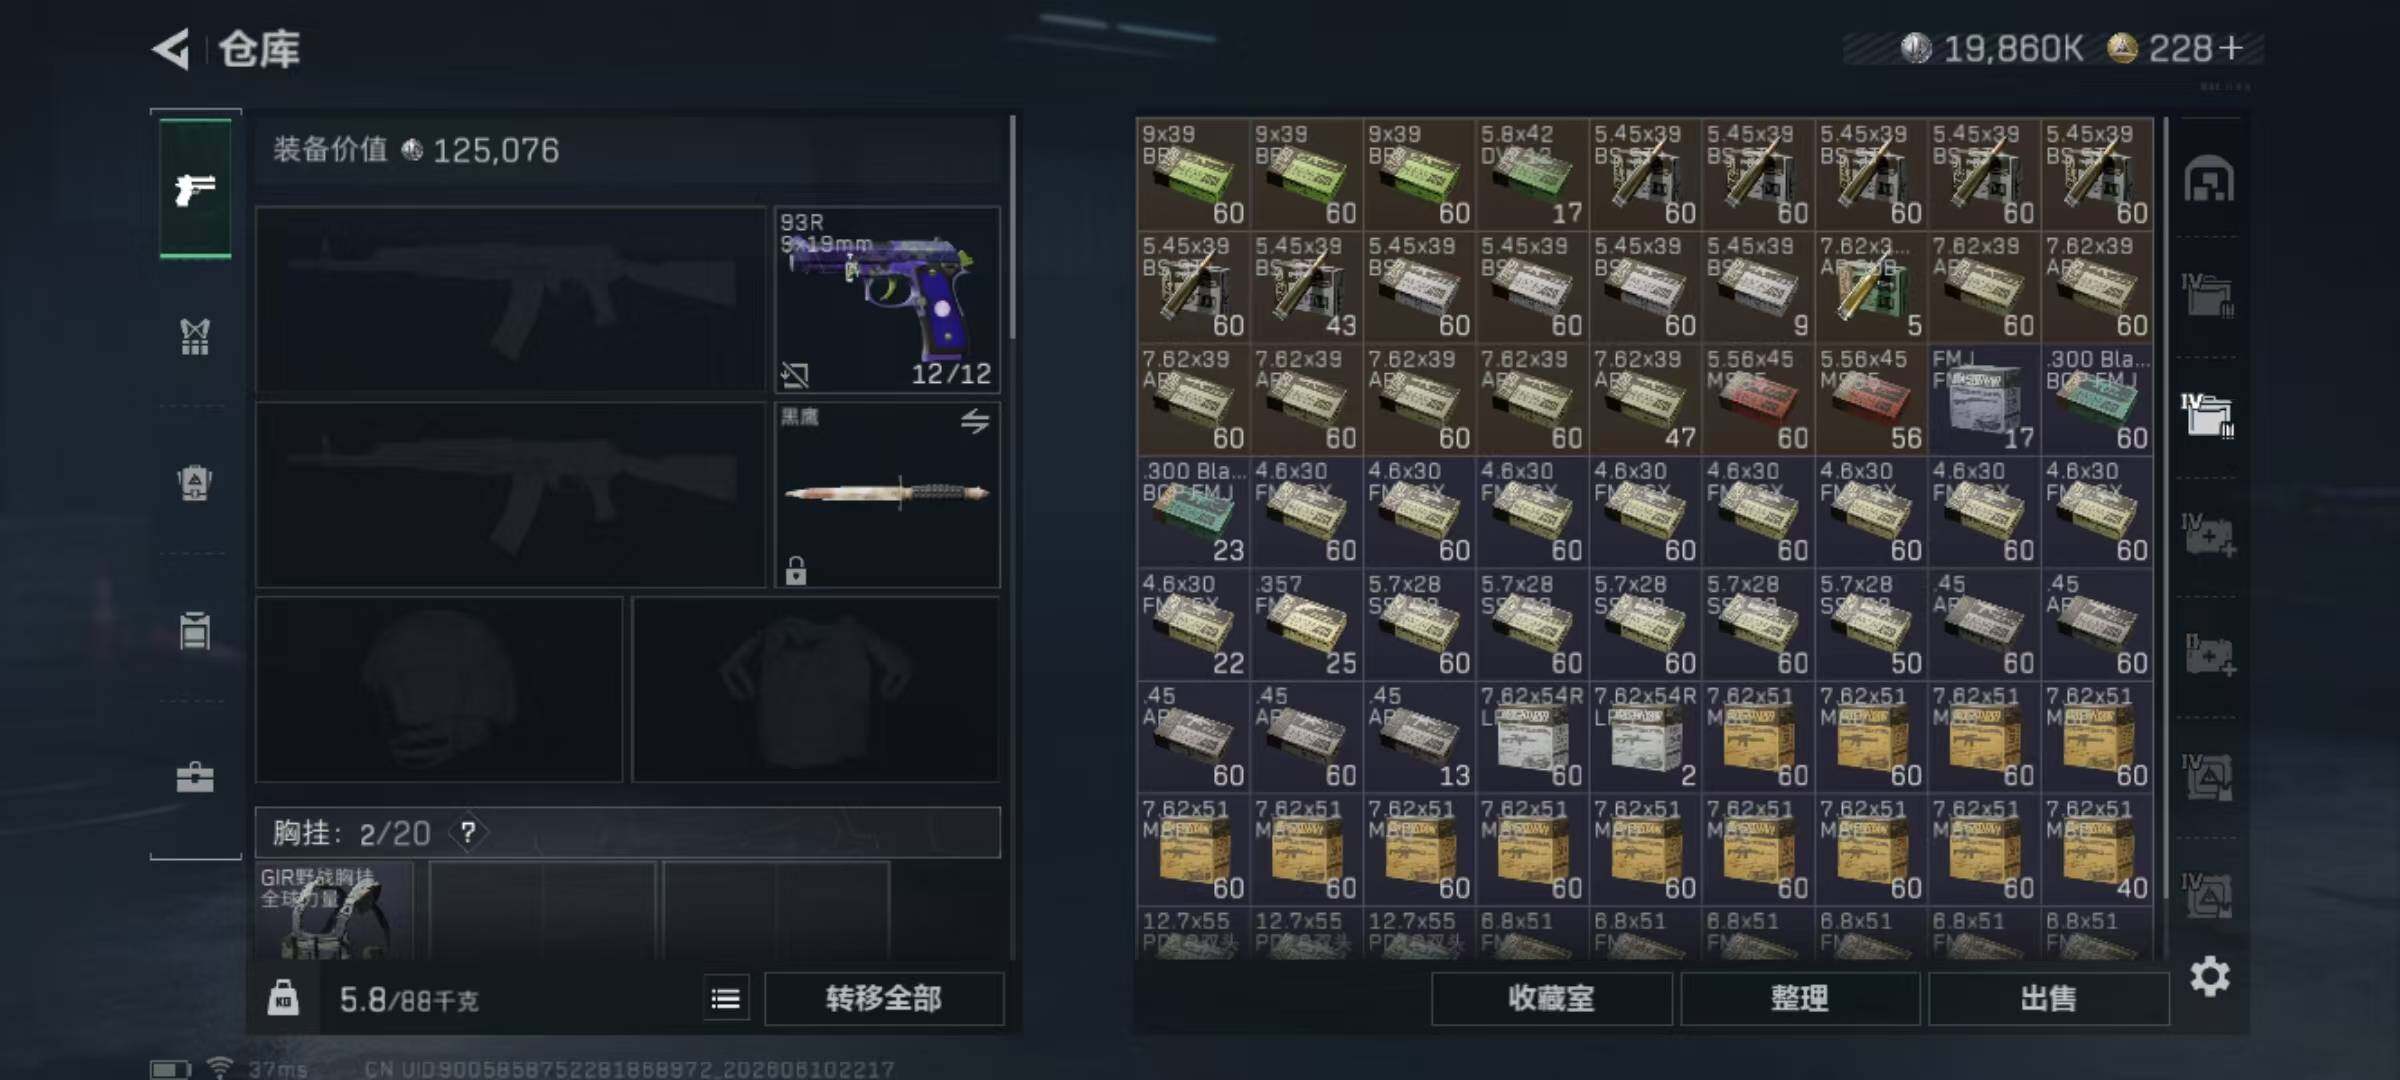Select the highlighted IV ammo folder container
This screenshot has height=1080, width=2400.
[x=2209, y=415]
